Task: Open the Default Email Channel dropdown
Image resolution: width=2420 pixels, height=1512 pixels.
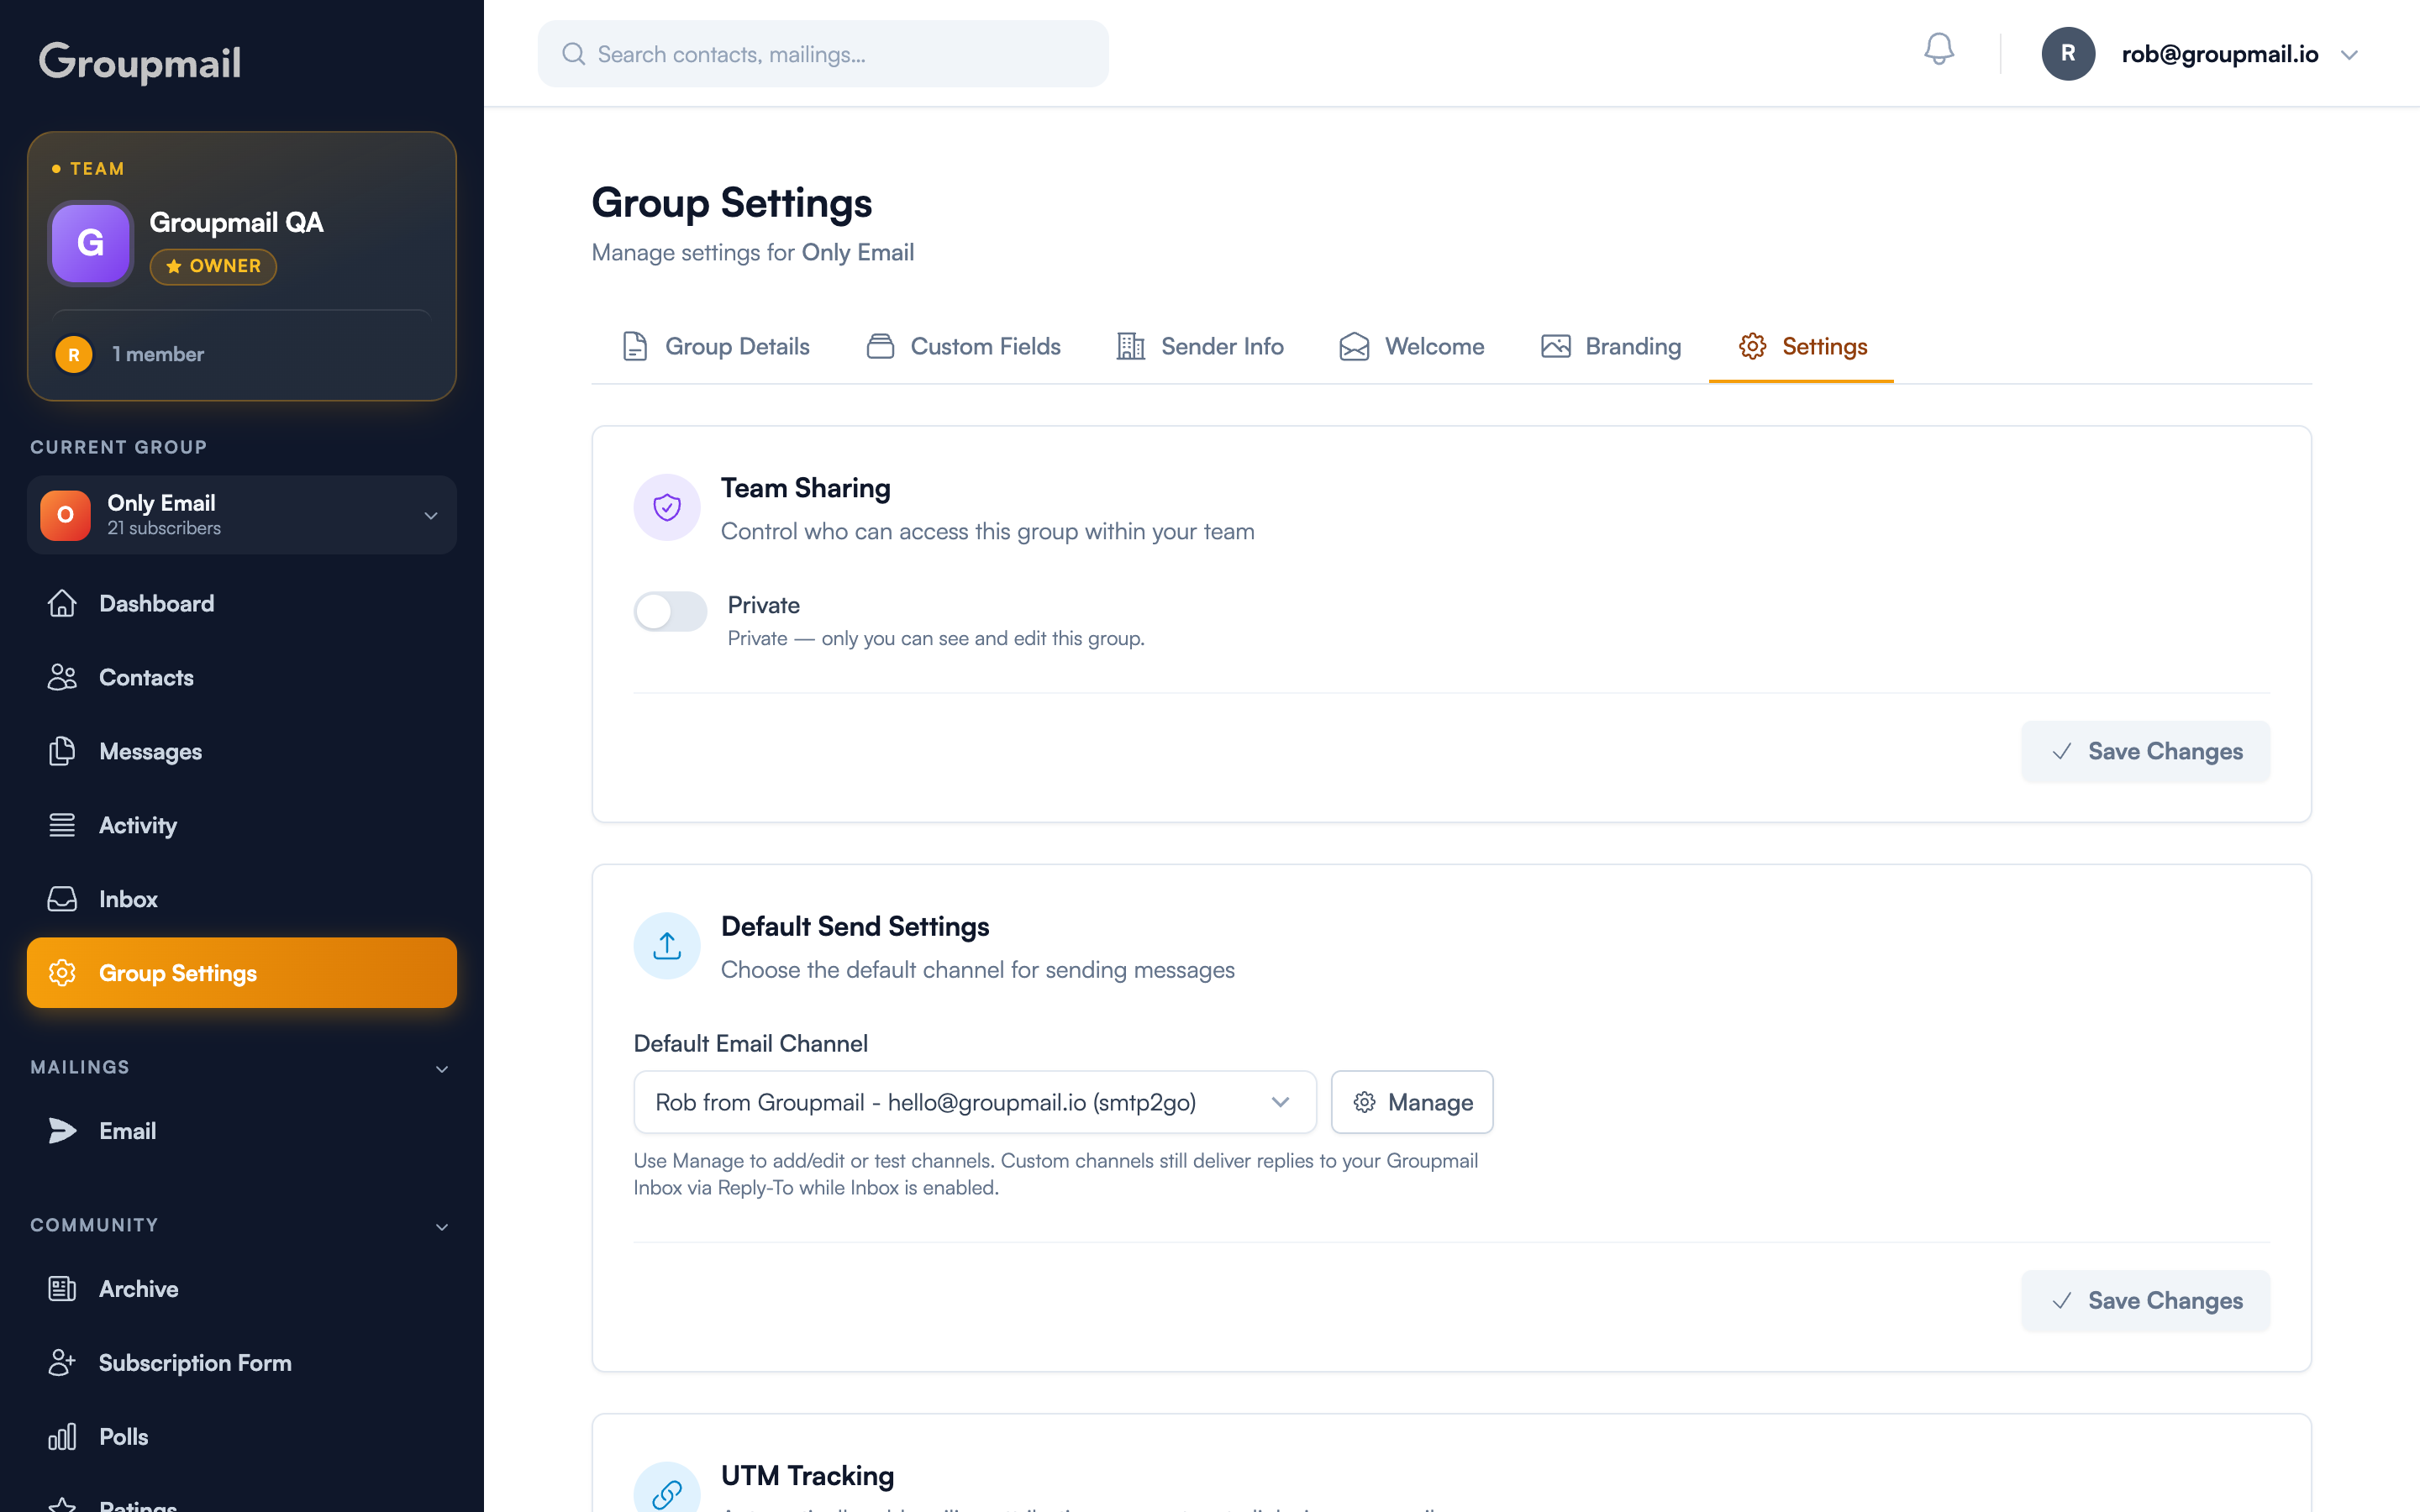Action: click(975, 1102)
